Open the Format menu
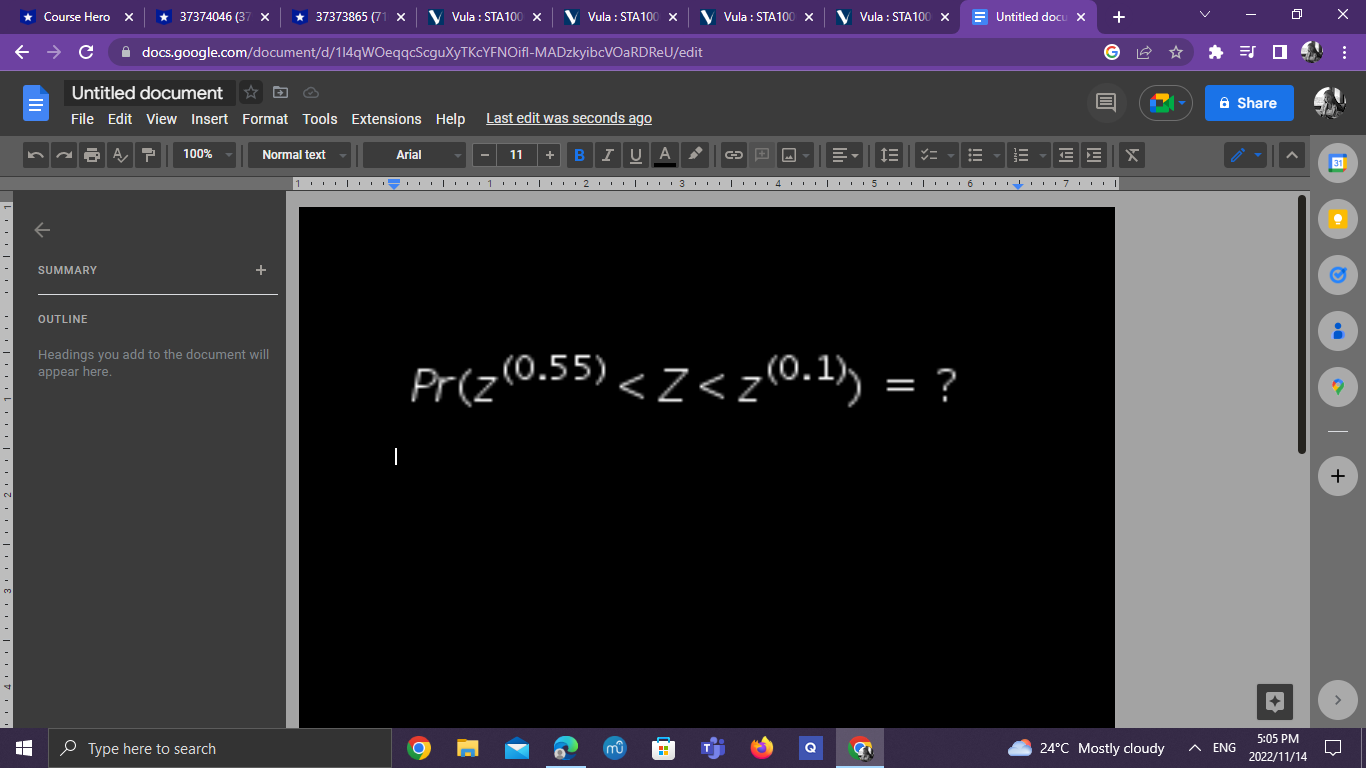Viewport: 1366px width, 768px height. (264, 119)
